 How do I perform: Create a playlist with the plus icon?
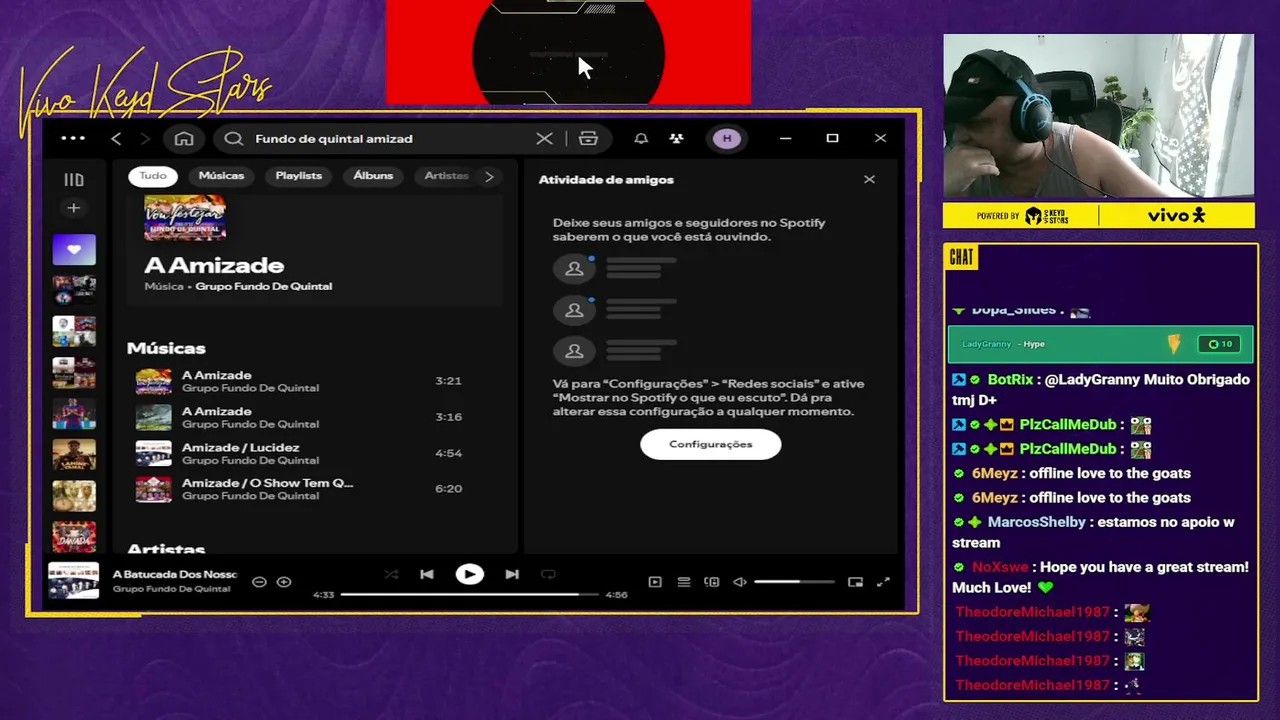coord(73,208)
